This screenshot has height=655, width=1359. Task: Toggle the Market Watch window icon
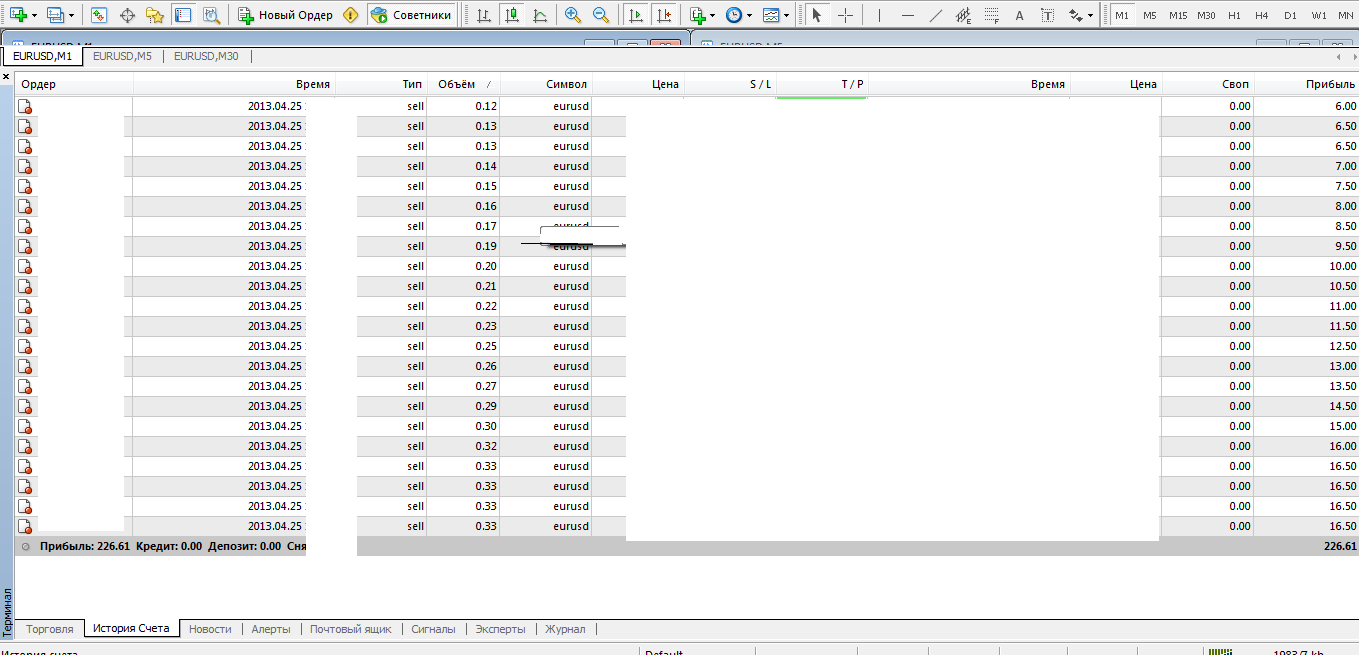coord(98,15)
